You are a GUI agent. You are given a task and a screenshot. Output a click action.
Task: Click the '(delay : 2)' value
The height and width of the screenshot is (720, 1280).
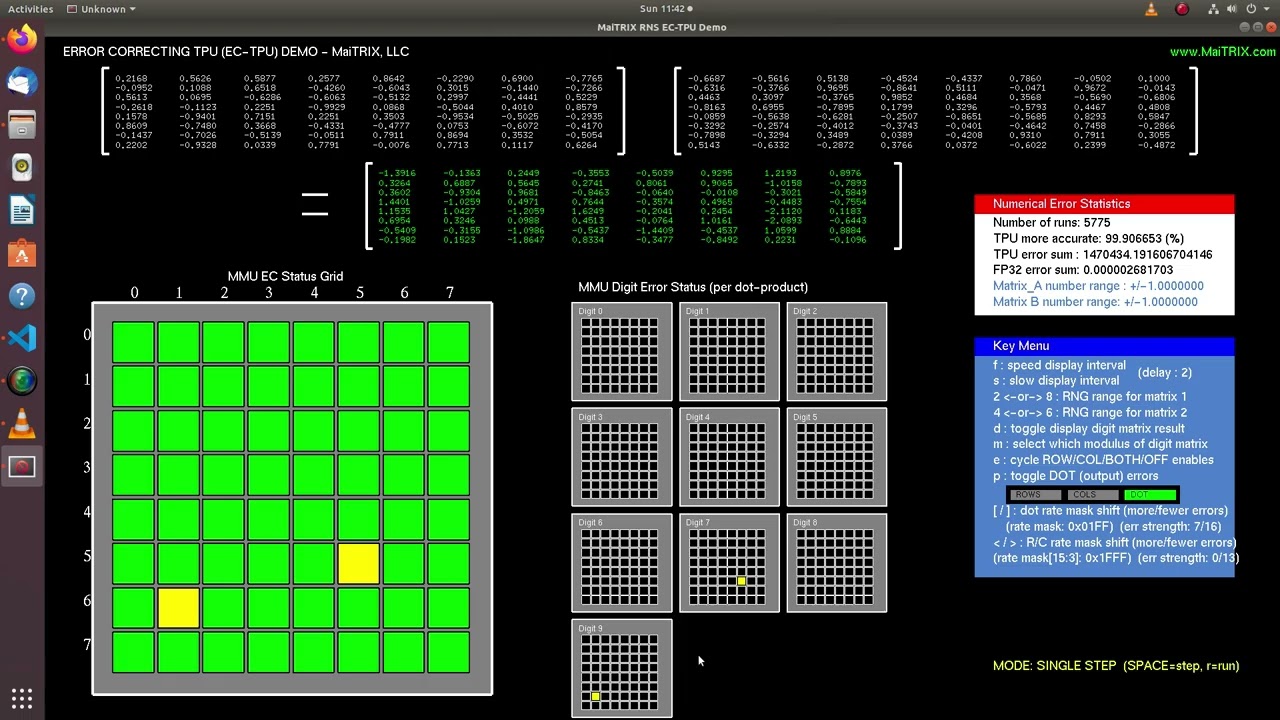click(1165, 373)
